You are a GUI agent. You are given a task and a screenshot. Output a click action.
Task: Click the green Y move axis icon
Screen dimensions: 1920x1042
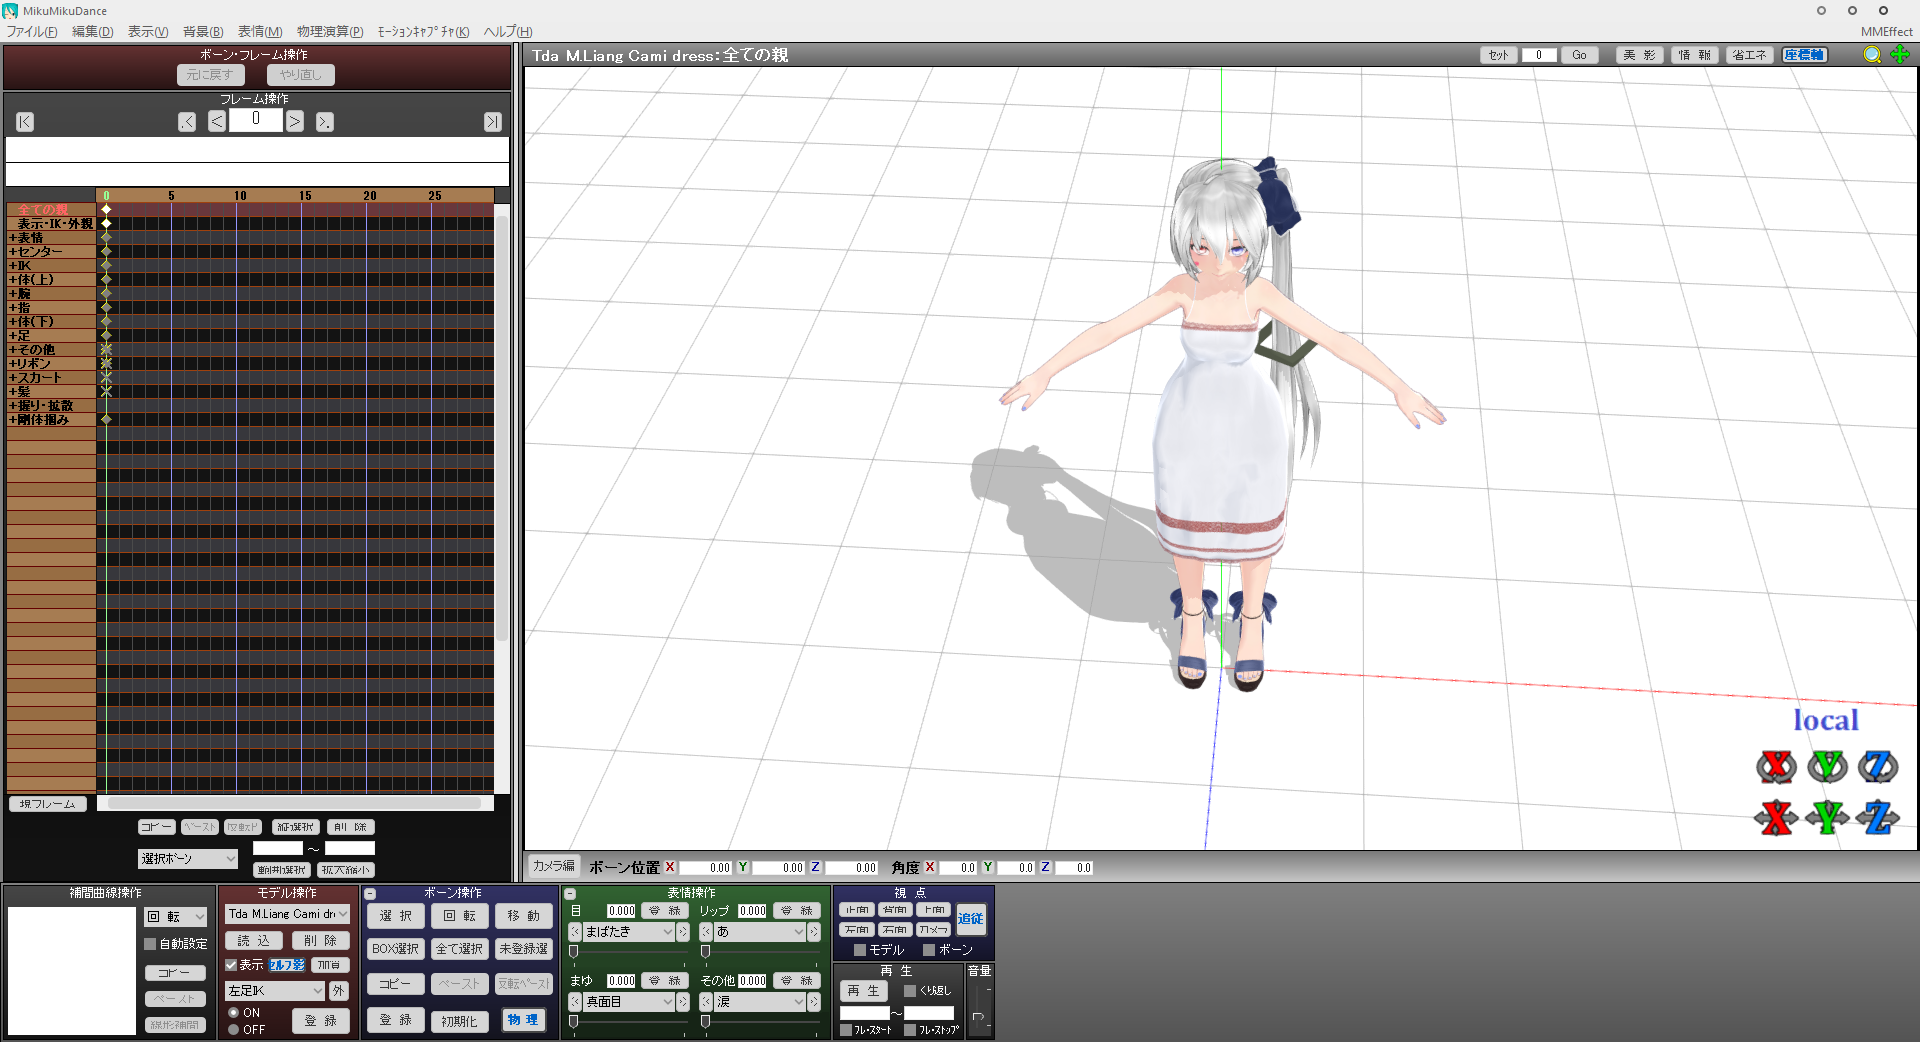[x=1828, y=818]
